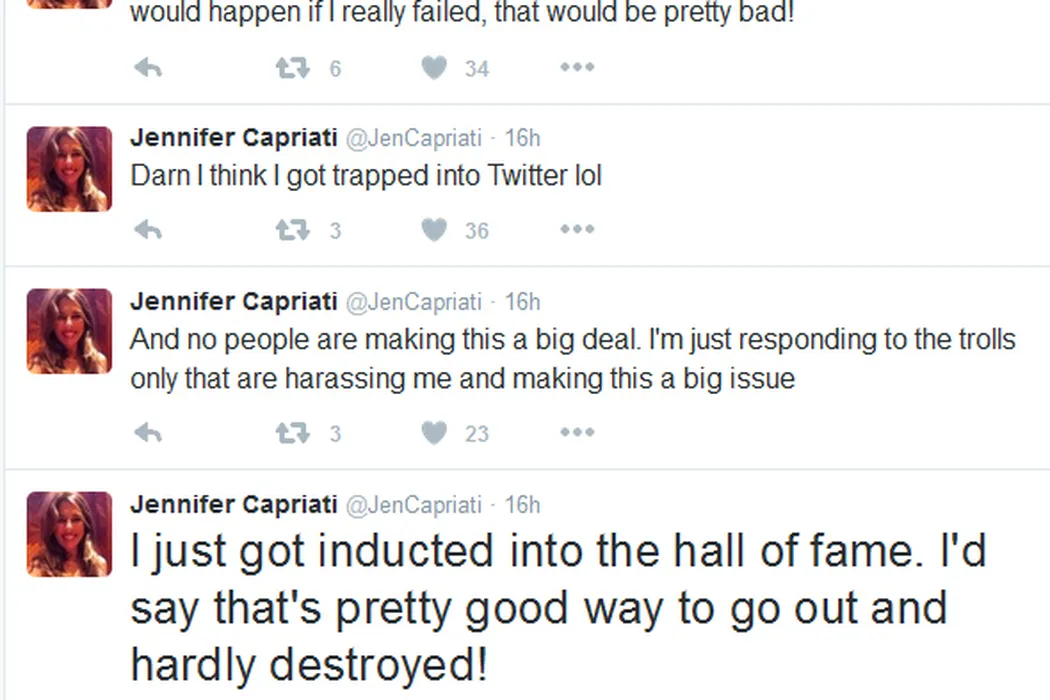The width and height of the screenshot is (1050, 700).
Task: Click the 16h timestamp on the 'trapped' tweet
Action: pos(522,137)
